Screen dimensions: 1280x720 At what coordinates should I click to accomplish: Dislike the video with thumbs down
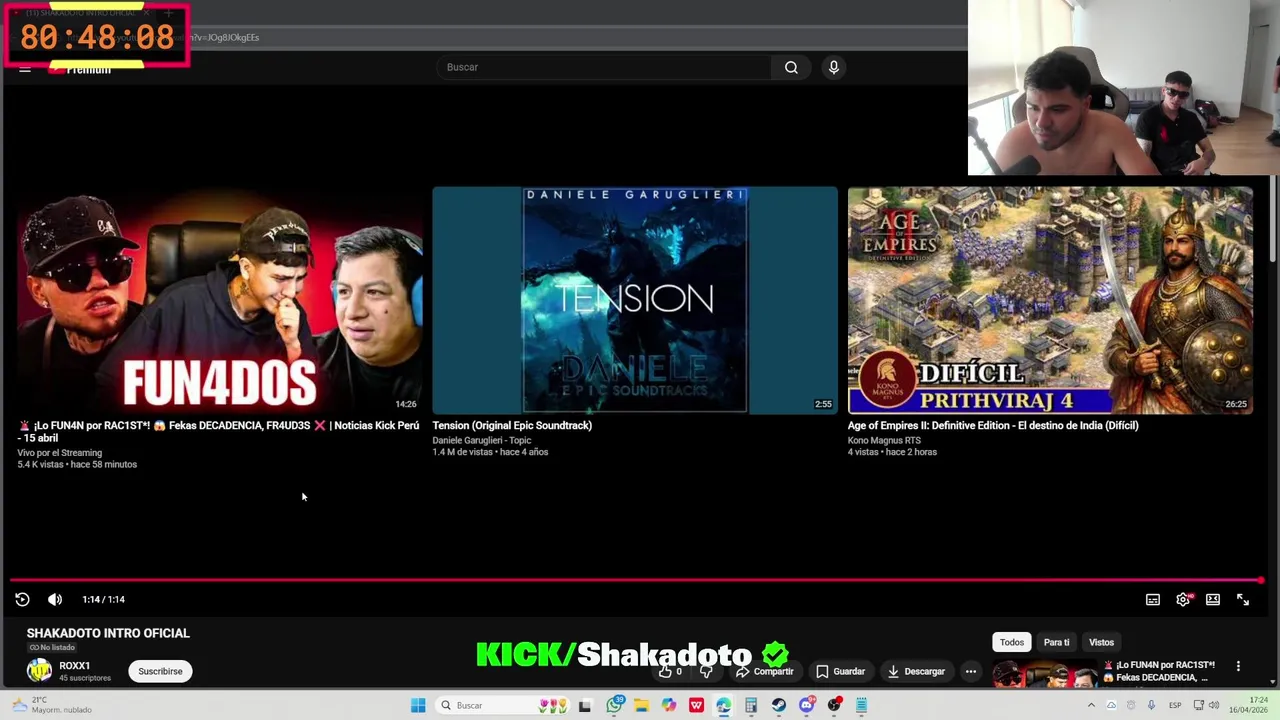click(x=706, y=671)
